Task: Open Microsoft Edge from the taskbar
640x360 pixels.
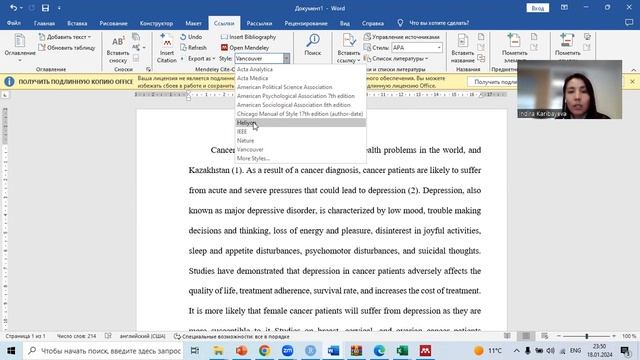Action: [379, 350]
